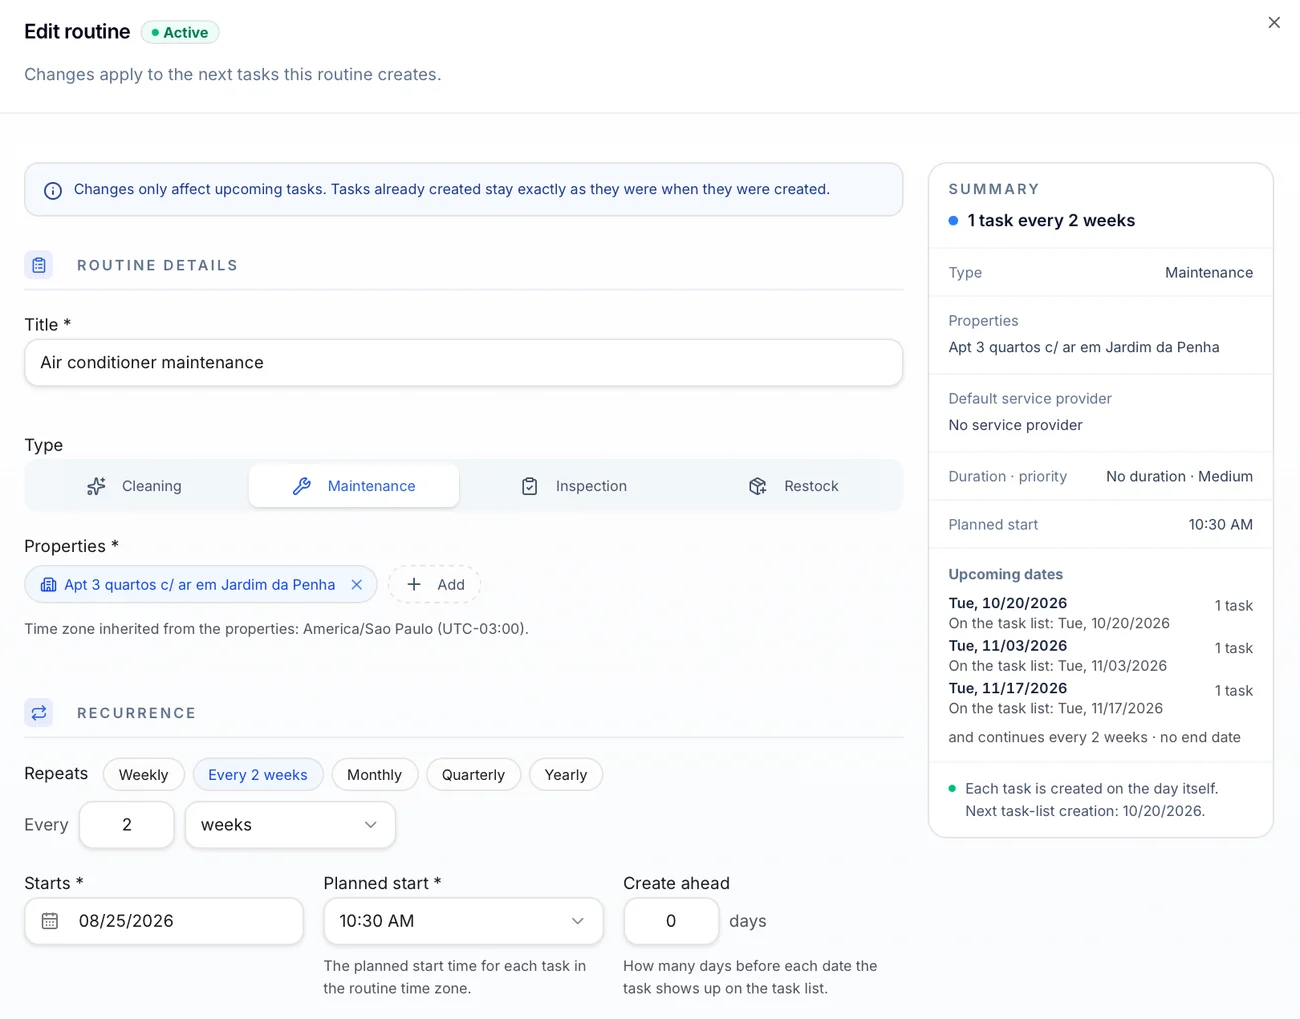
Task: Select the Inspection type
Action: click(574, 486)
